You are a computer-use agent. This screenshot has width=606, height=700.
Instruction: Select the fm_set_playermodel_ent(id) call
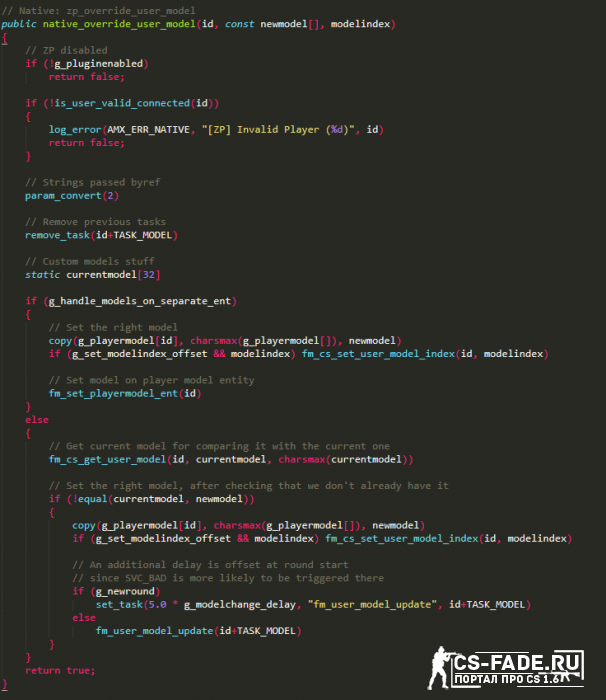tap(125, 393)
